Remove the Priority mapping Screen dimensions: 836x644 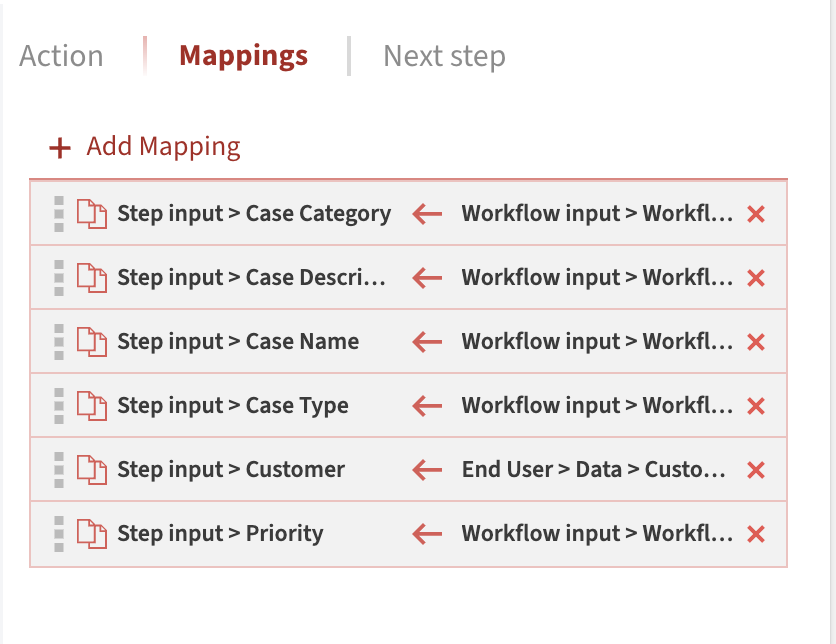click(x=757, y=533)
